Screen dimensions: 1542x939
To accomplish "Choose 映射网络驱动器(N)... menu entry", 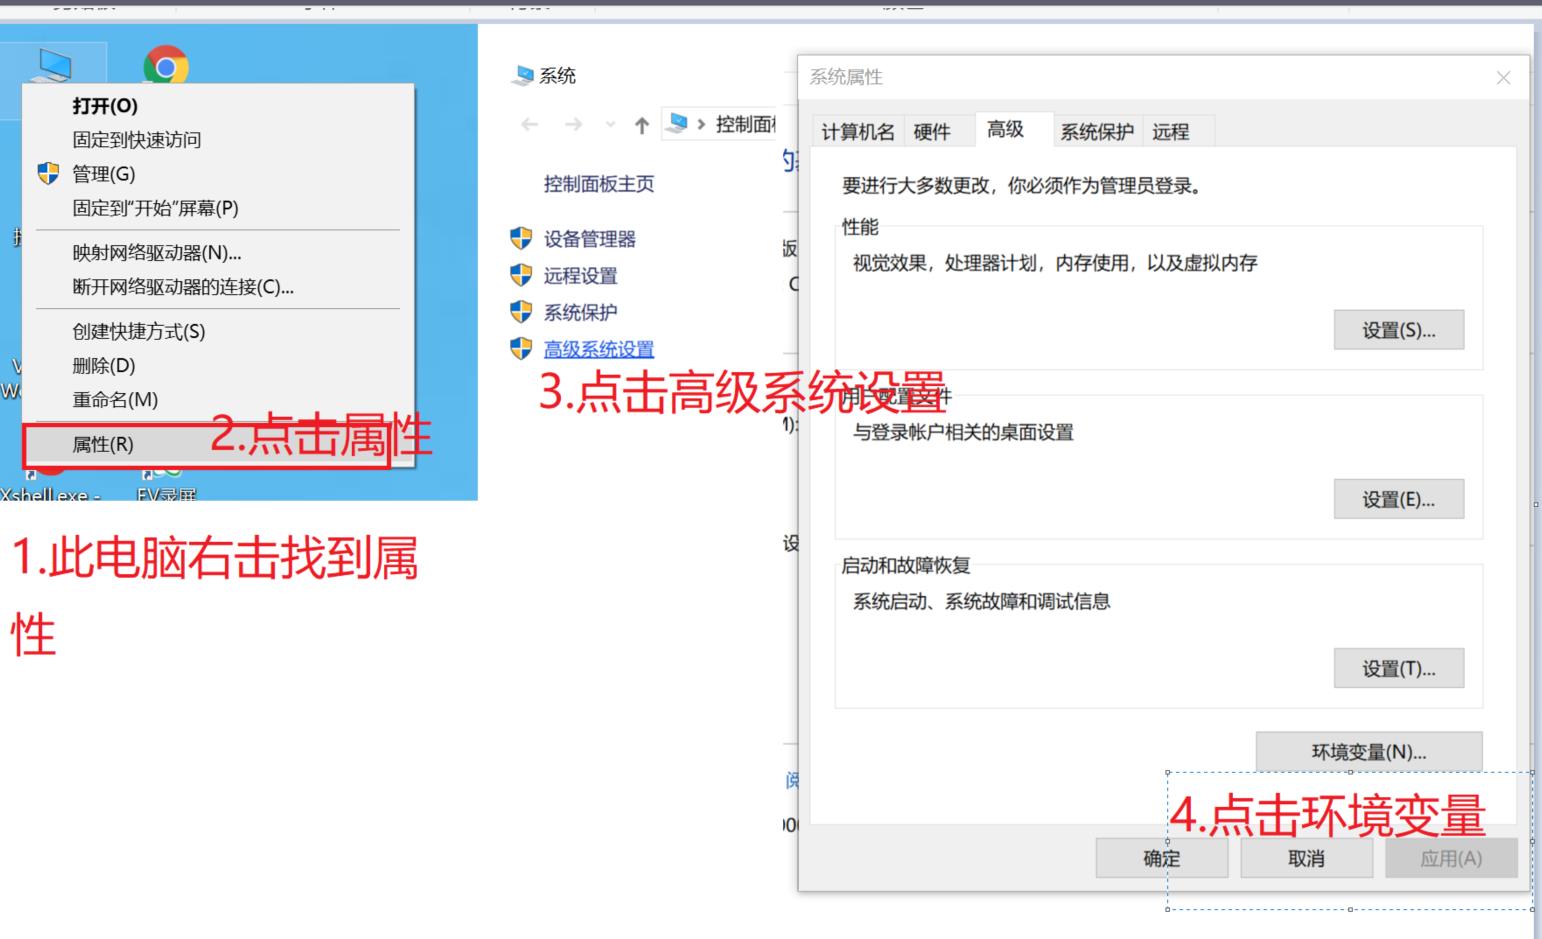I will point(217,253).
